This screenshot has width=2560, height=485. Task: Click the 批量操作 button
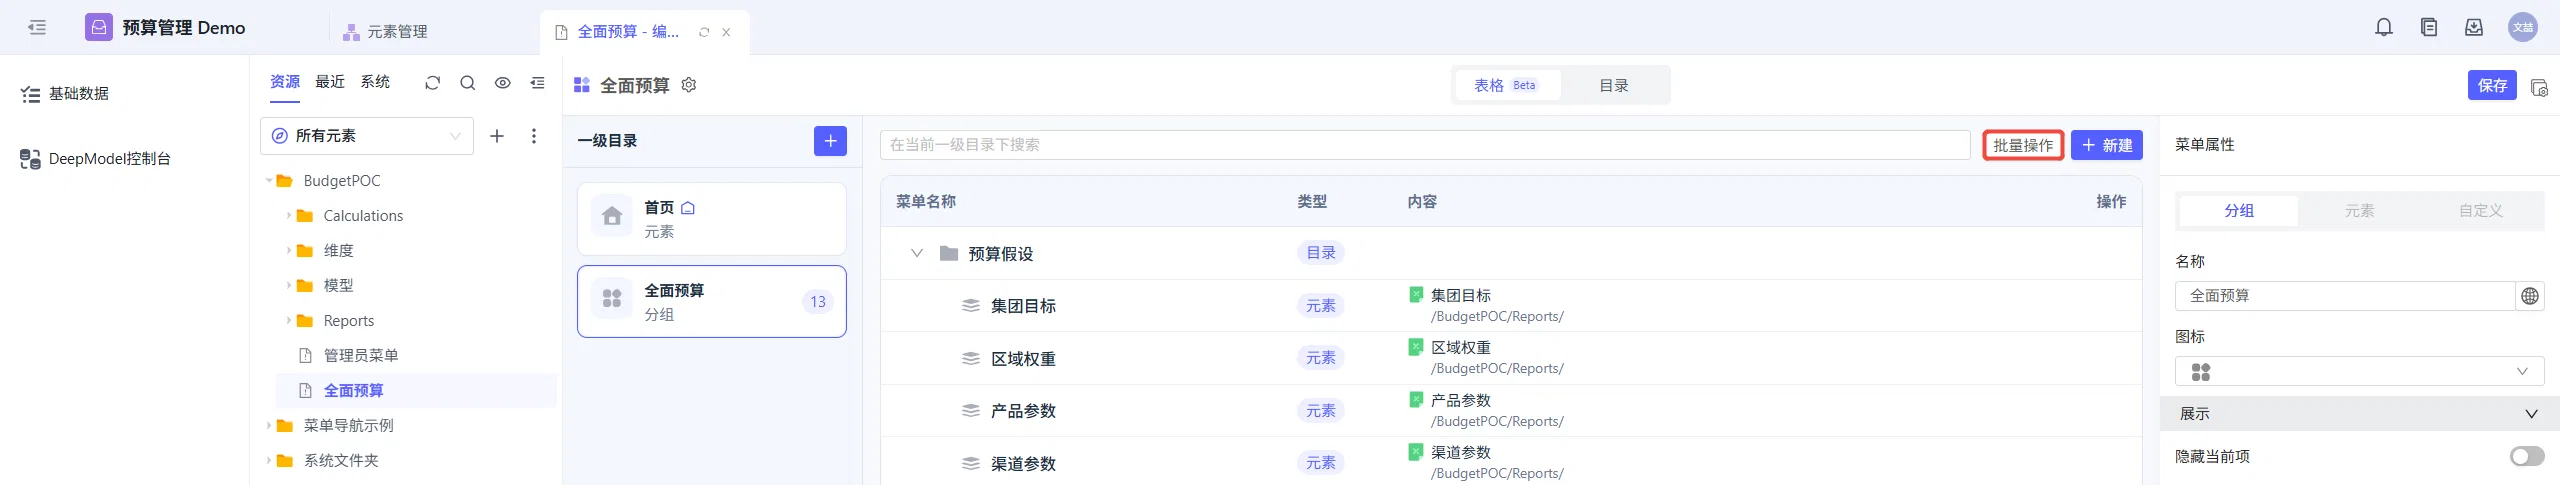[x=2023, y=145]
